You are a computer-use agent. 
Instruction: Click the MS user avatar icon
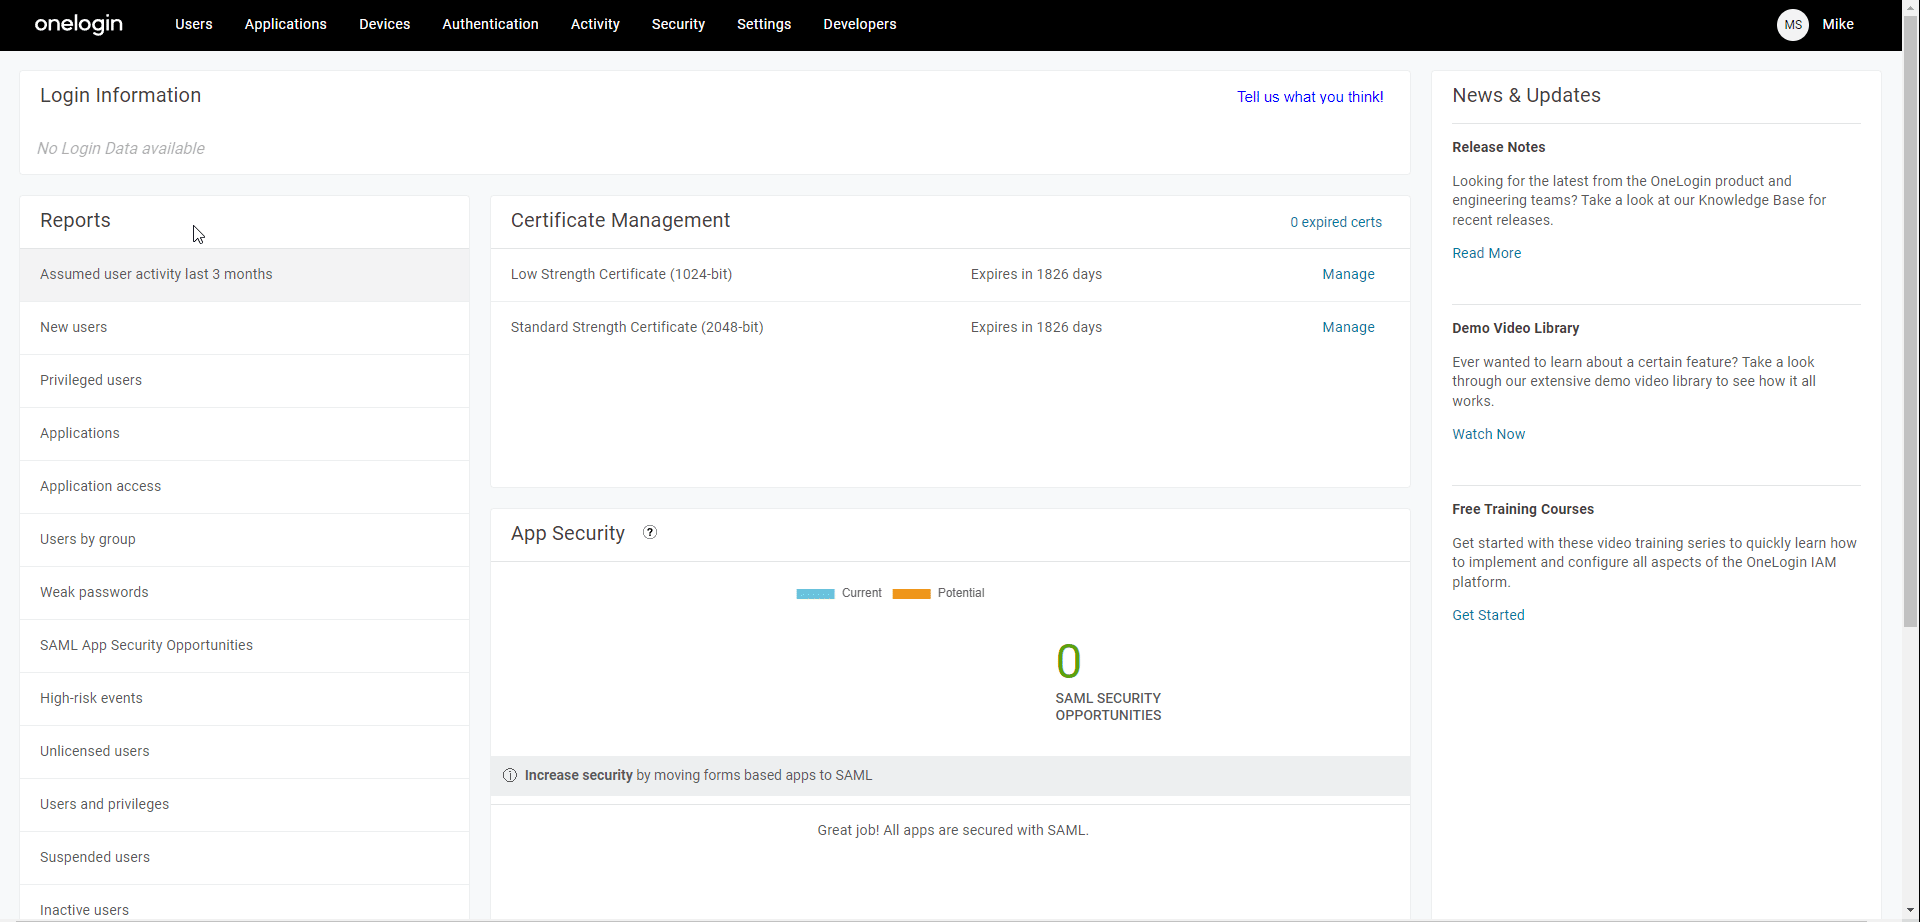pos(1792,25)
